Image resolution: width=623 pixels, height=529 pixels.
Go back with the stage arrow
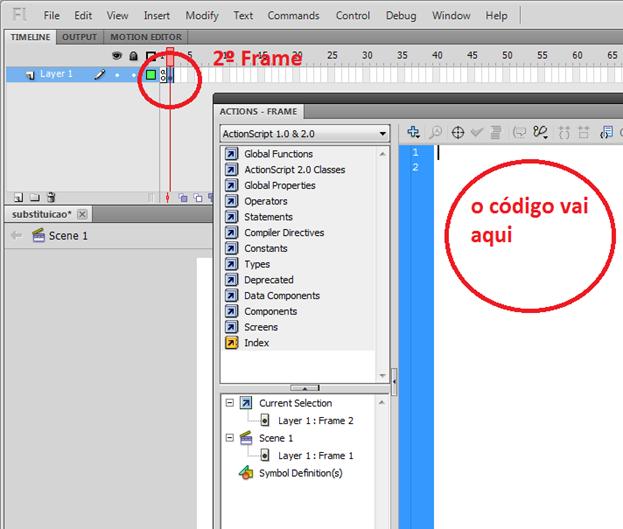click(16, 235)
